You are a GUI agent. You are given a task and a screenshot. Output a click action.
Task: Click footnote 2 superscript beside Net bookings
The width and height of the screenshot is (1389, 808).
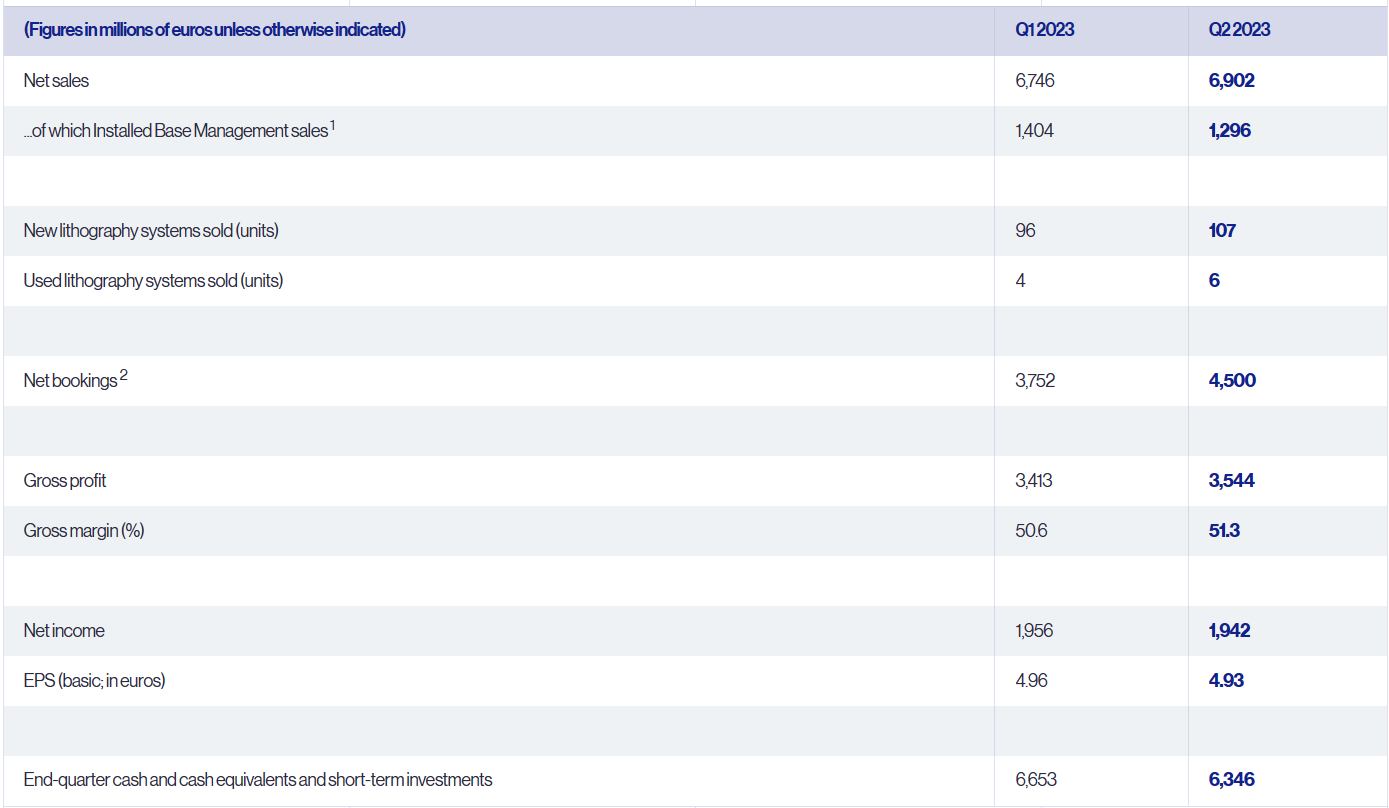tap(123, 375)
